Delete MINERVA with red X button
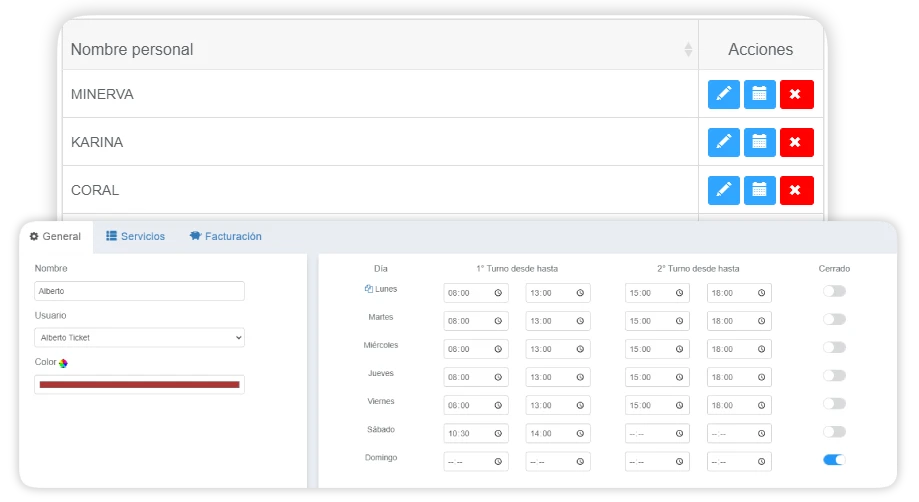The height and width of the screenshot is (502, 919). click(796, 94)
